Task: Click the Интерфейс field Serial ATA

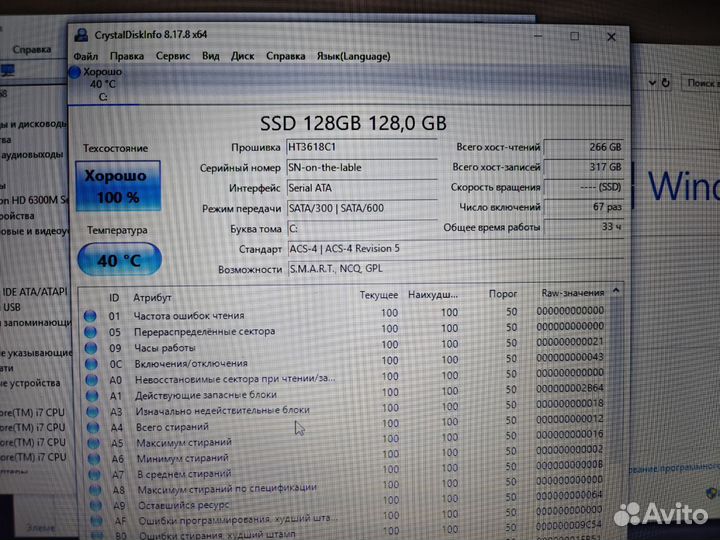Action: click(361, 188)
